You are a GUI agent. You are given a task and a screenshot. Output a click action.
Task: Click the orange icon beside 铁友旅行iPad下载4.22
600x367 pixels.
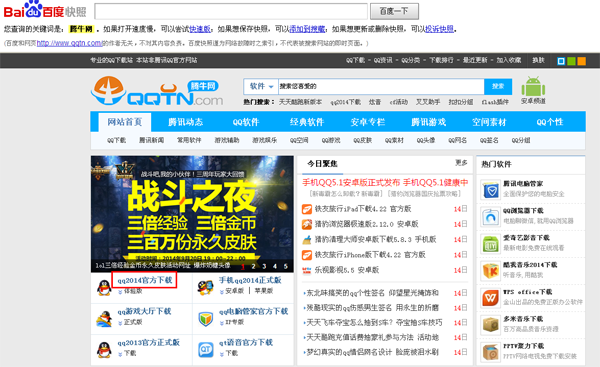[x=307, y=209]
